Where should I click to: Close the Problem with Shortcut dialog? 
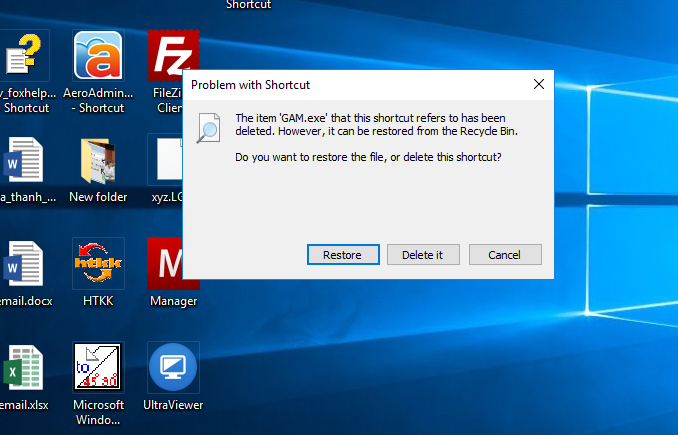click(539, 84)
